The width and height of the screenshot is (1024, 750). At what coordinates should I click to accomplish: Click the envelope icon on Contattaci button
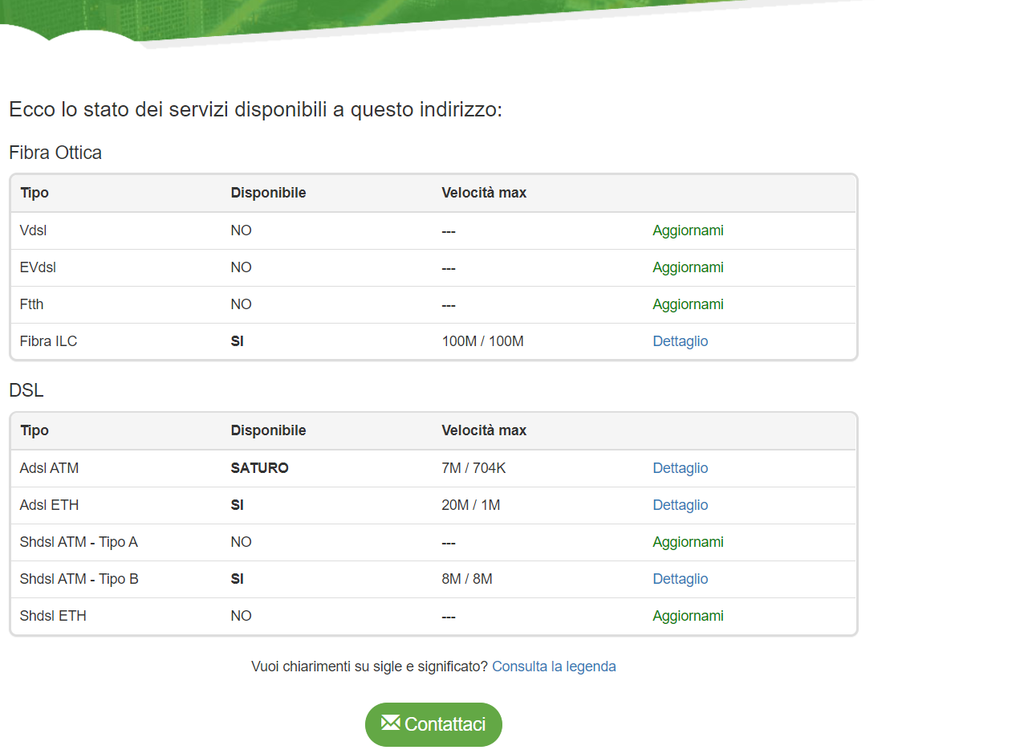(391, 723)
